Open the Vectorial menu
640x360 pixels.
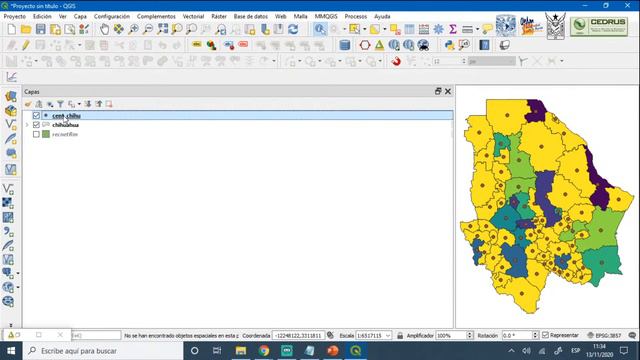[x=193, y=16]
